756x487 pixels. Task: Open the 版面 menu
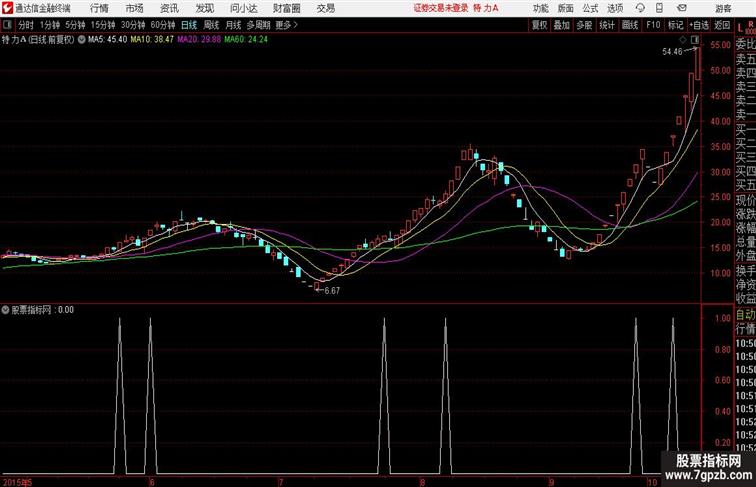[566, 8]
